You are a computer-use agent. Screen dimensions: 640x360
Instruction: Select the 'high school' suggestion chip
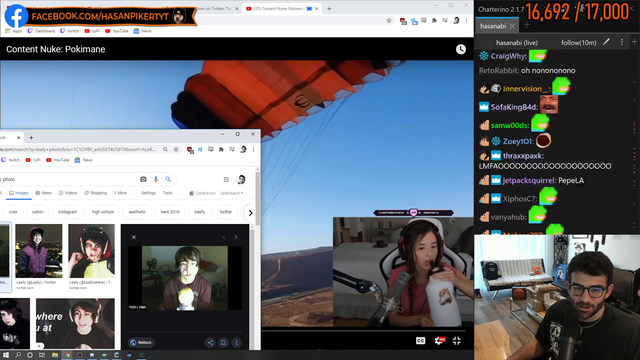[103, 212]
